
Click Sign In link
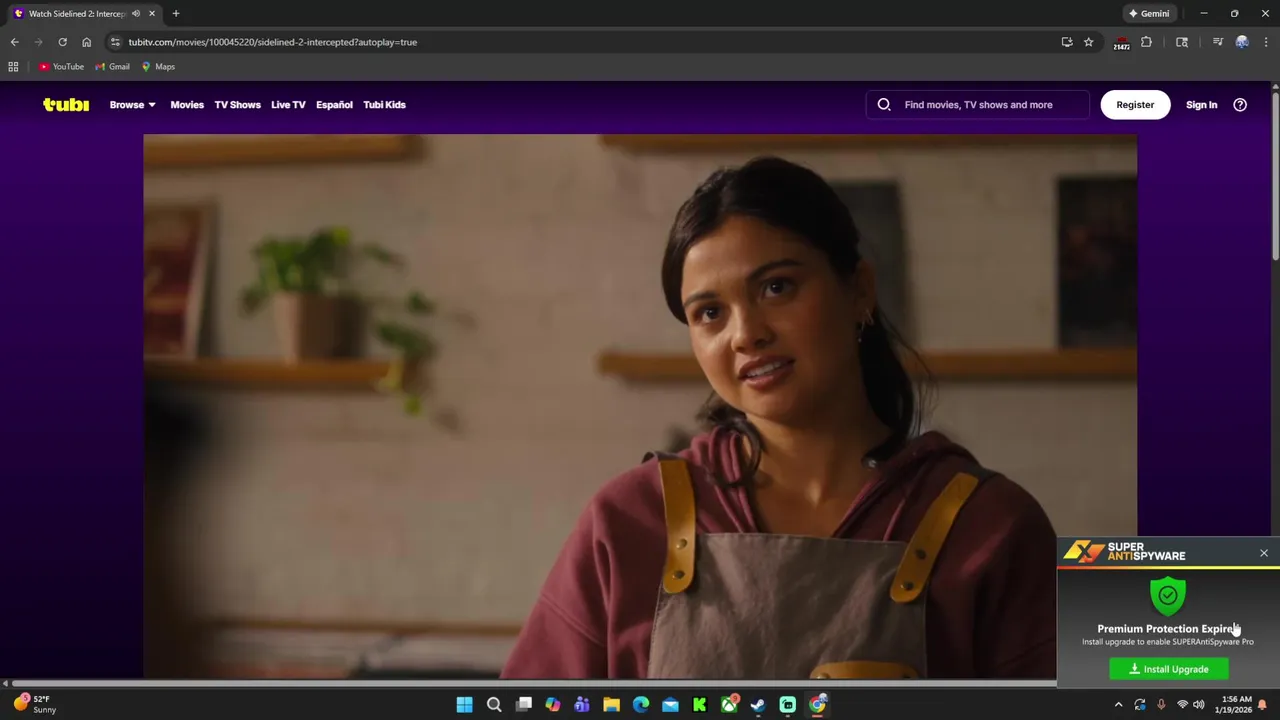click(x=1201, y=105)
